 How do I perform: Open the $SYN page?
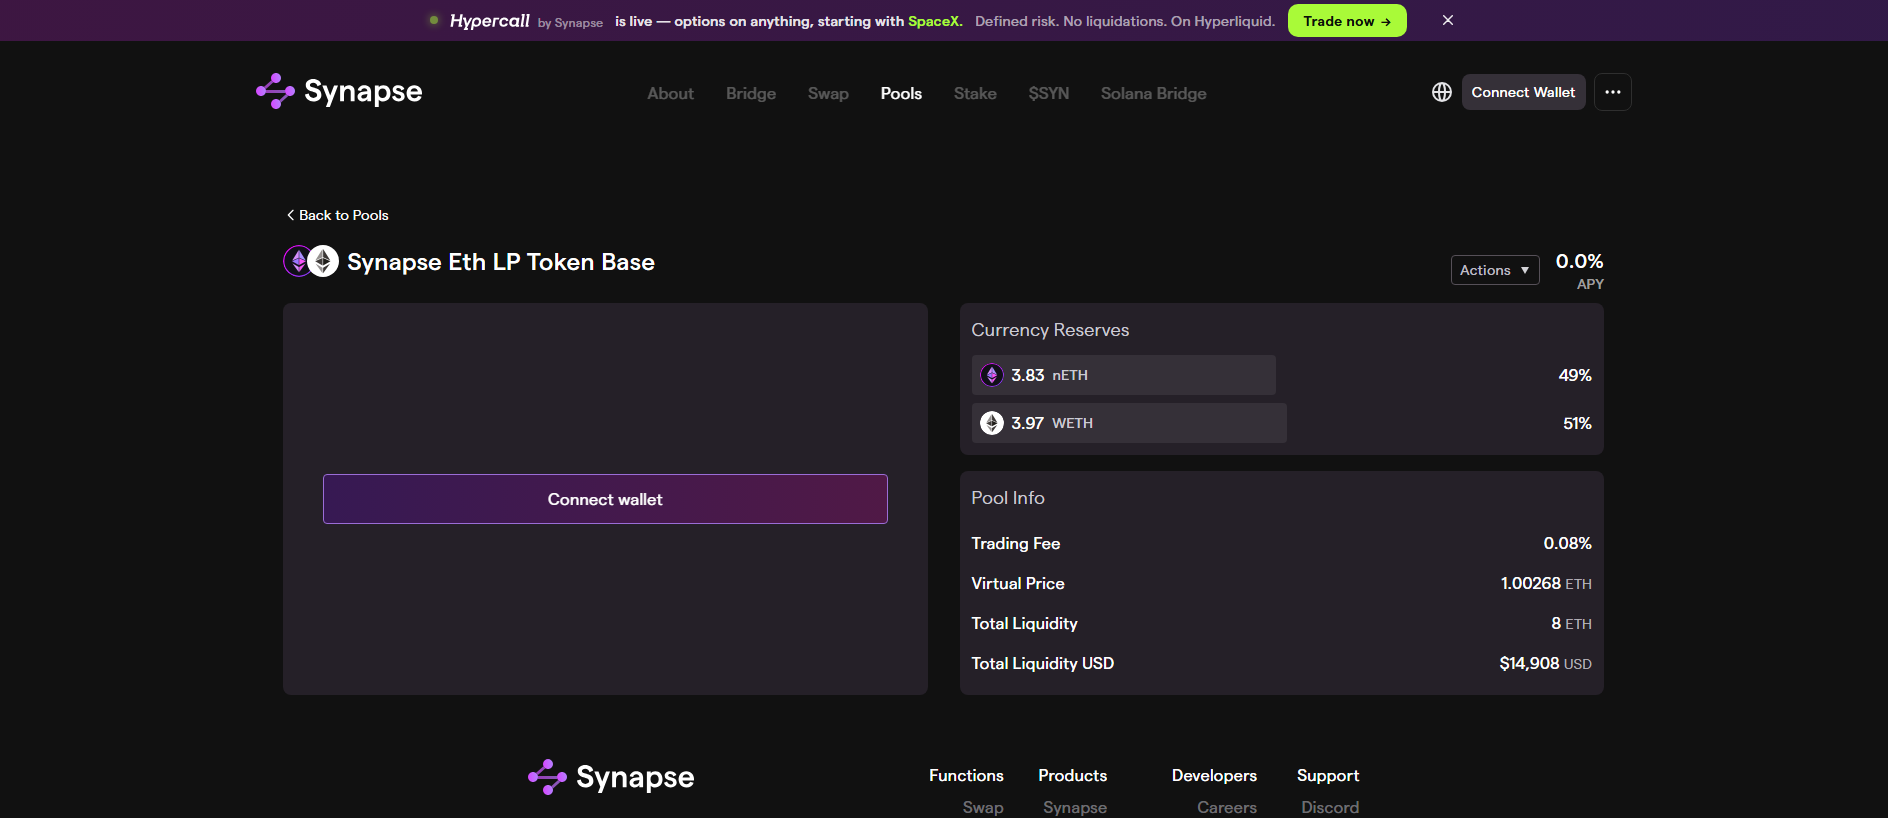[x=1049, y=93]
